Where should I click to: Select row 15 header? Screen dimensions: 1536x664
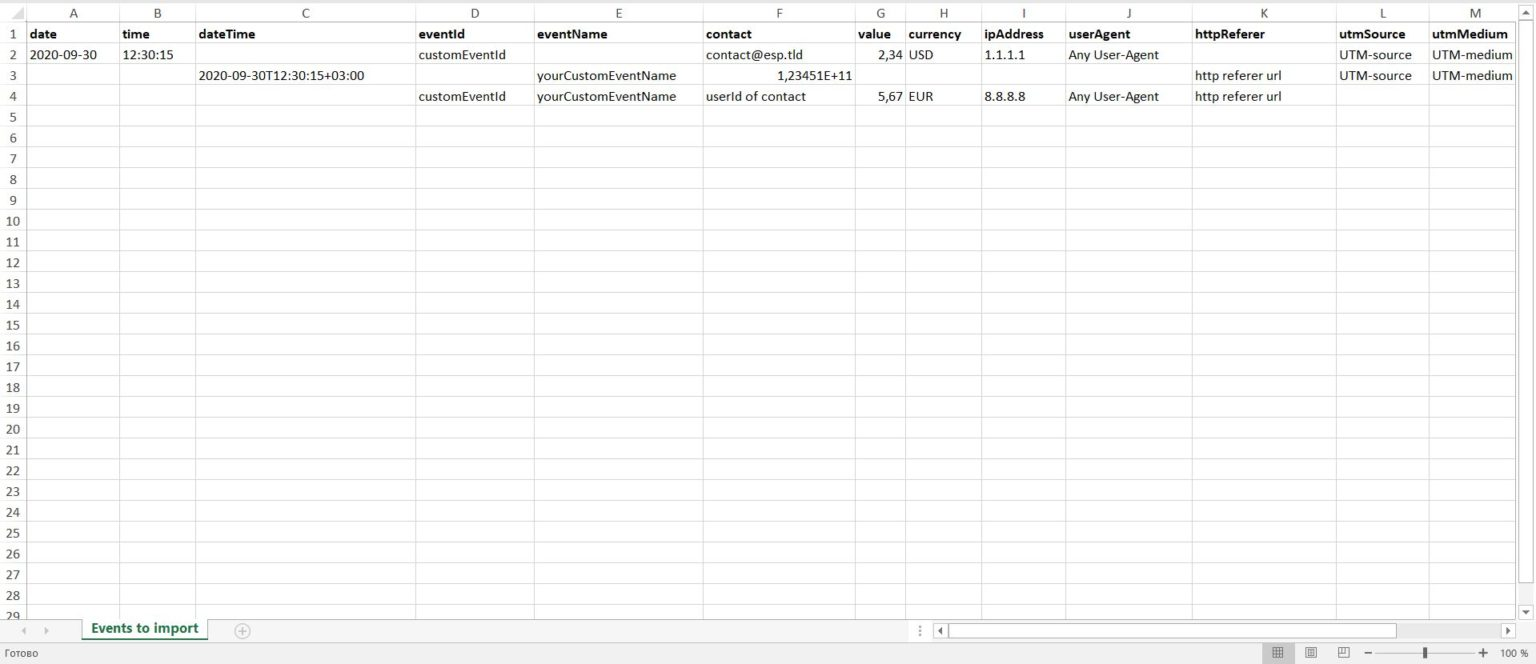pyautogui.click(x=13, y=325)
